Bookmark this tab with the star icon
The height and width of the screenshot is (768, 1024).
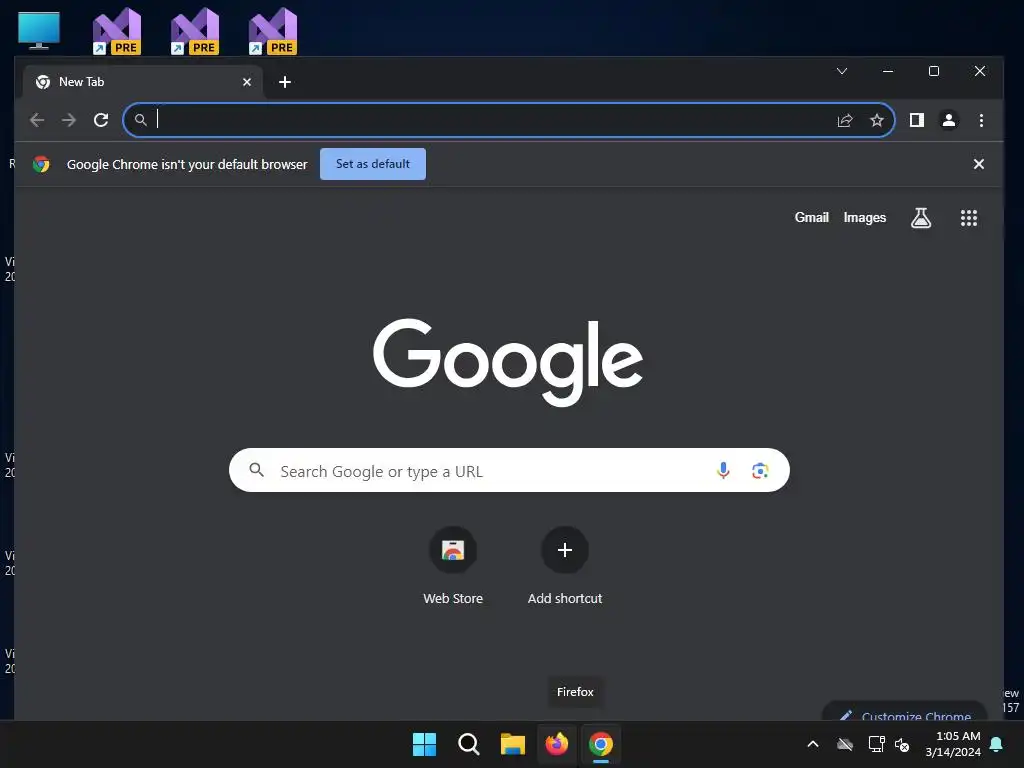tap(877, 120)
